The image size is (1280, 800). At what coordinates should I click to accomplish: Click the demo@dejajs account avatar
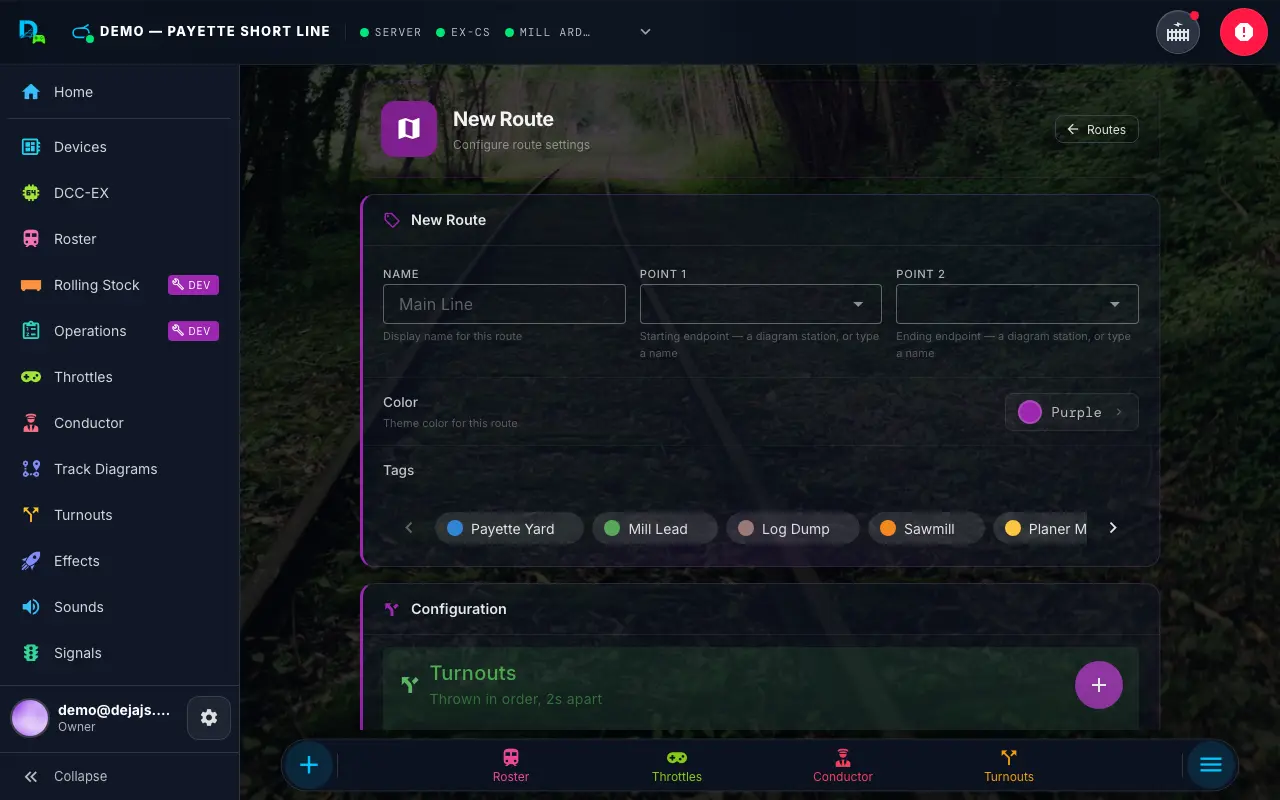pos(30,718)
